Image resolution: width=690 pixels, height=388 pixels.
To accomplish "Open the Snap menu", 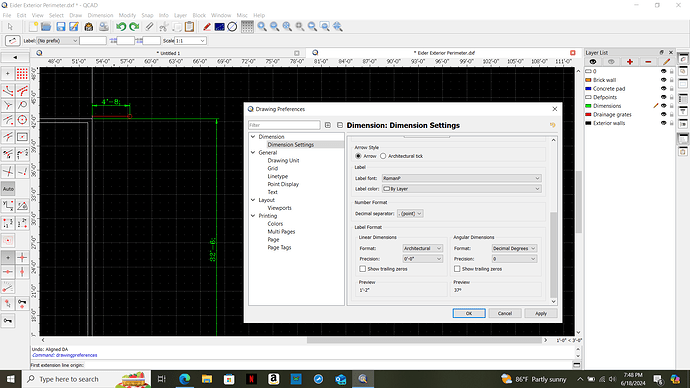I will coord(147,15).
